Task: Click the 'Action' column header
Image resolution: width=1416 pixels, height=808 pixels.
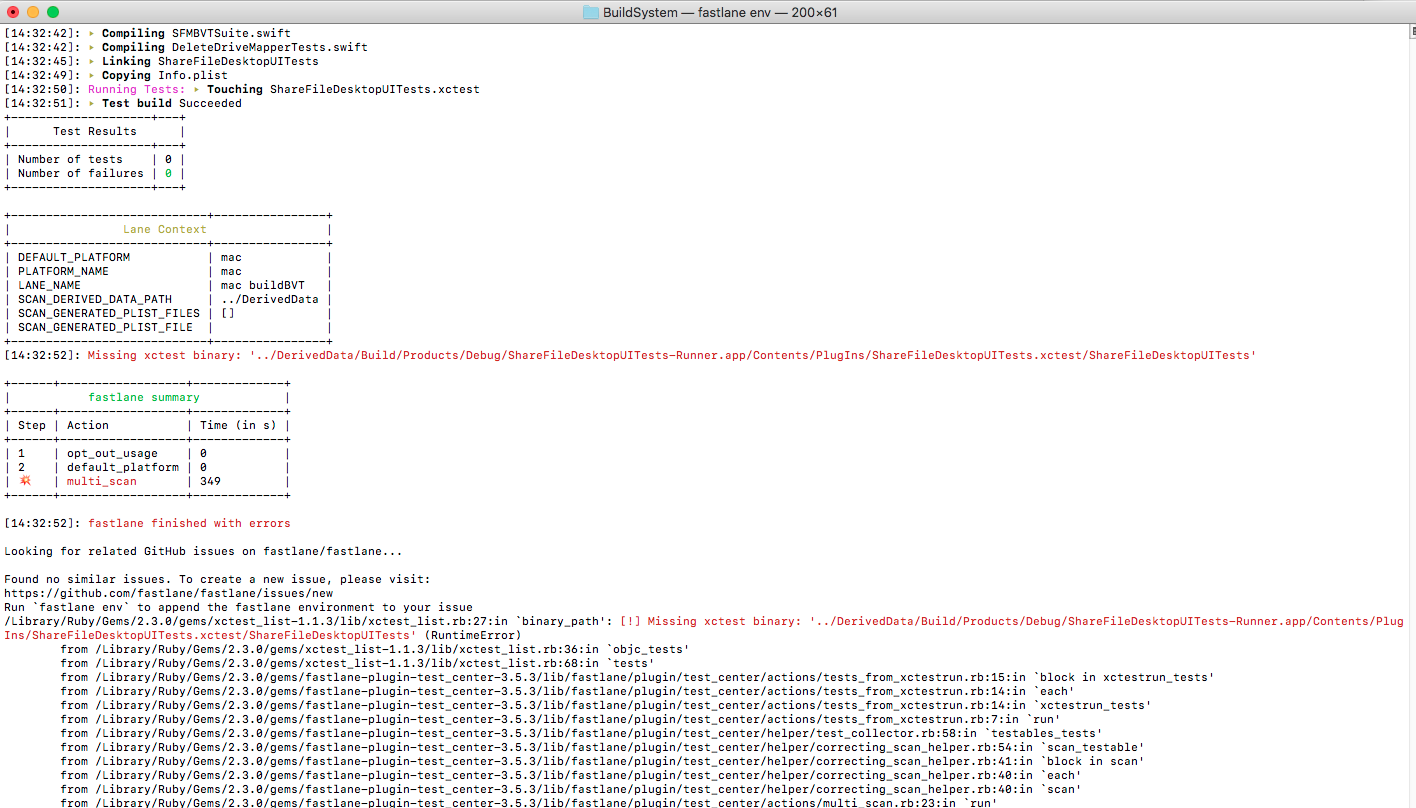Action: 88,425
